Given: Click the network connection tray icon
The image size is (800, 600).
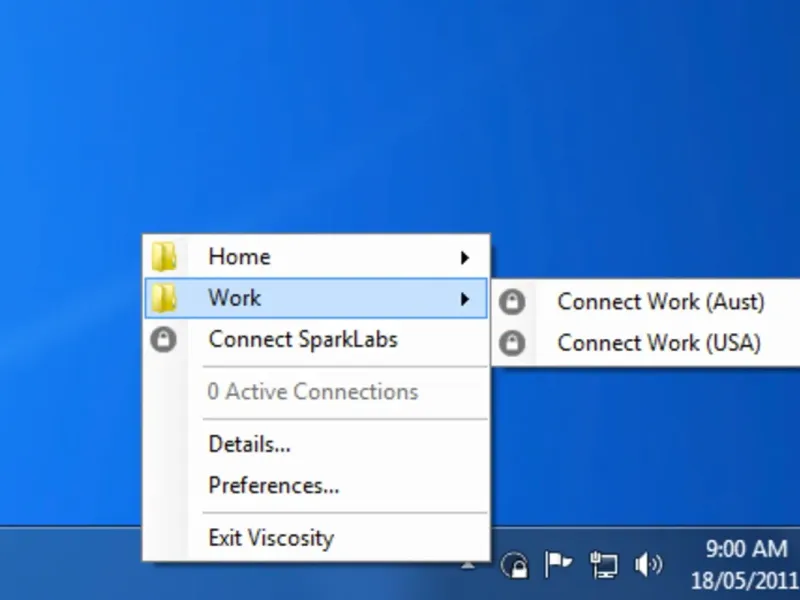Looking at the screenshot, I should [x=604, y=564].
